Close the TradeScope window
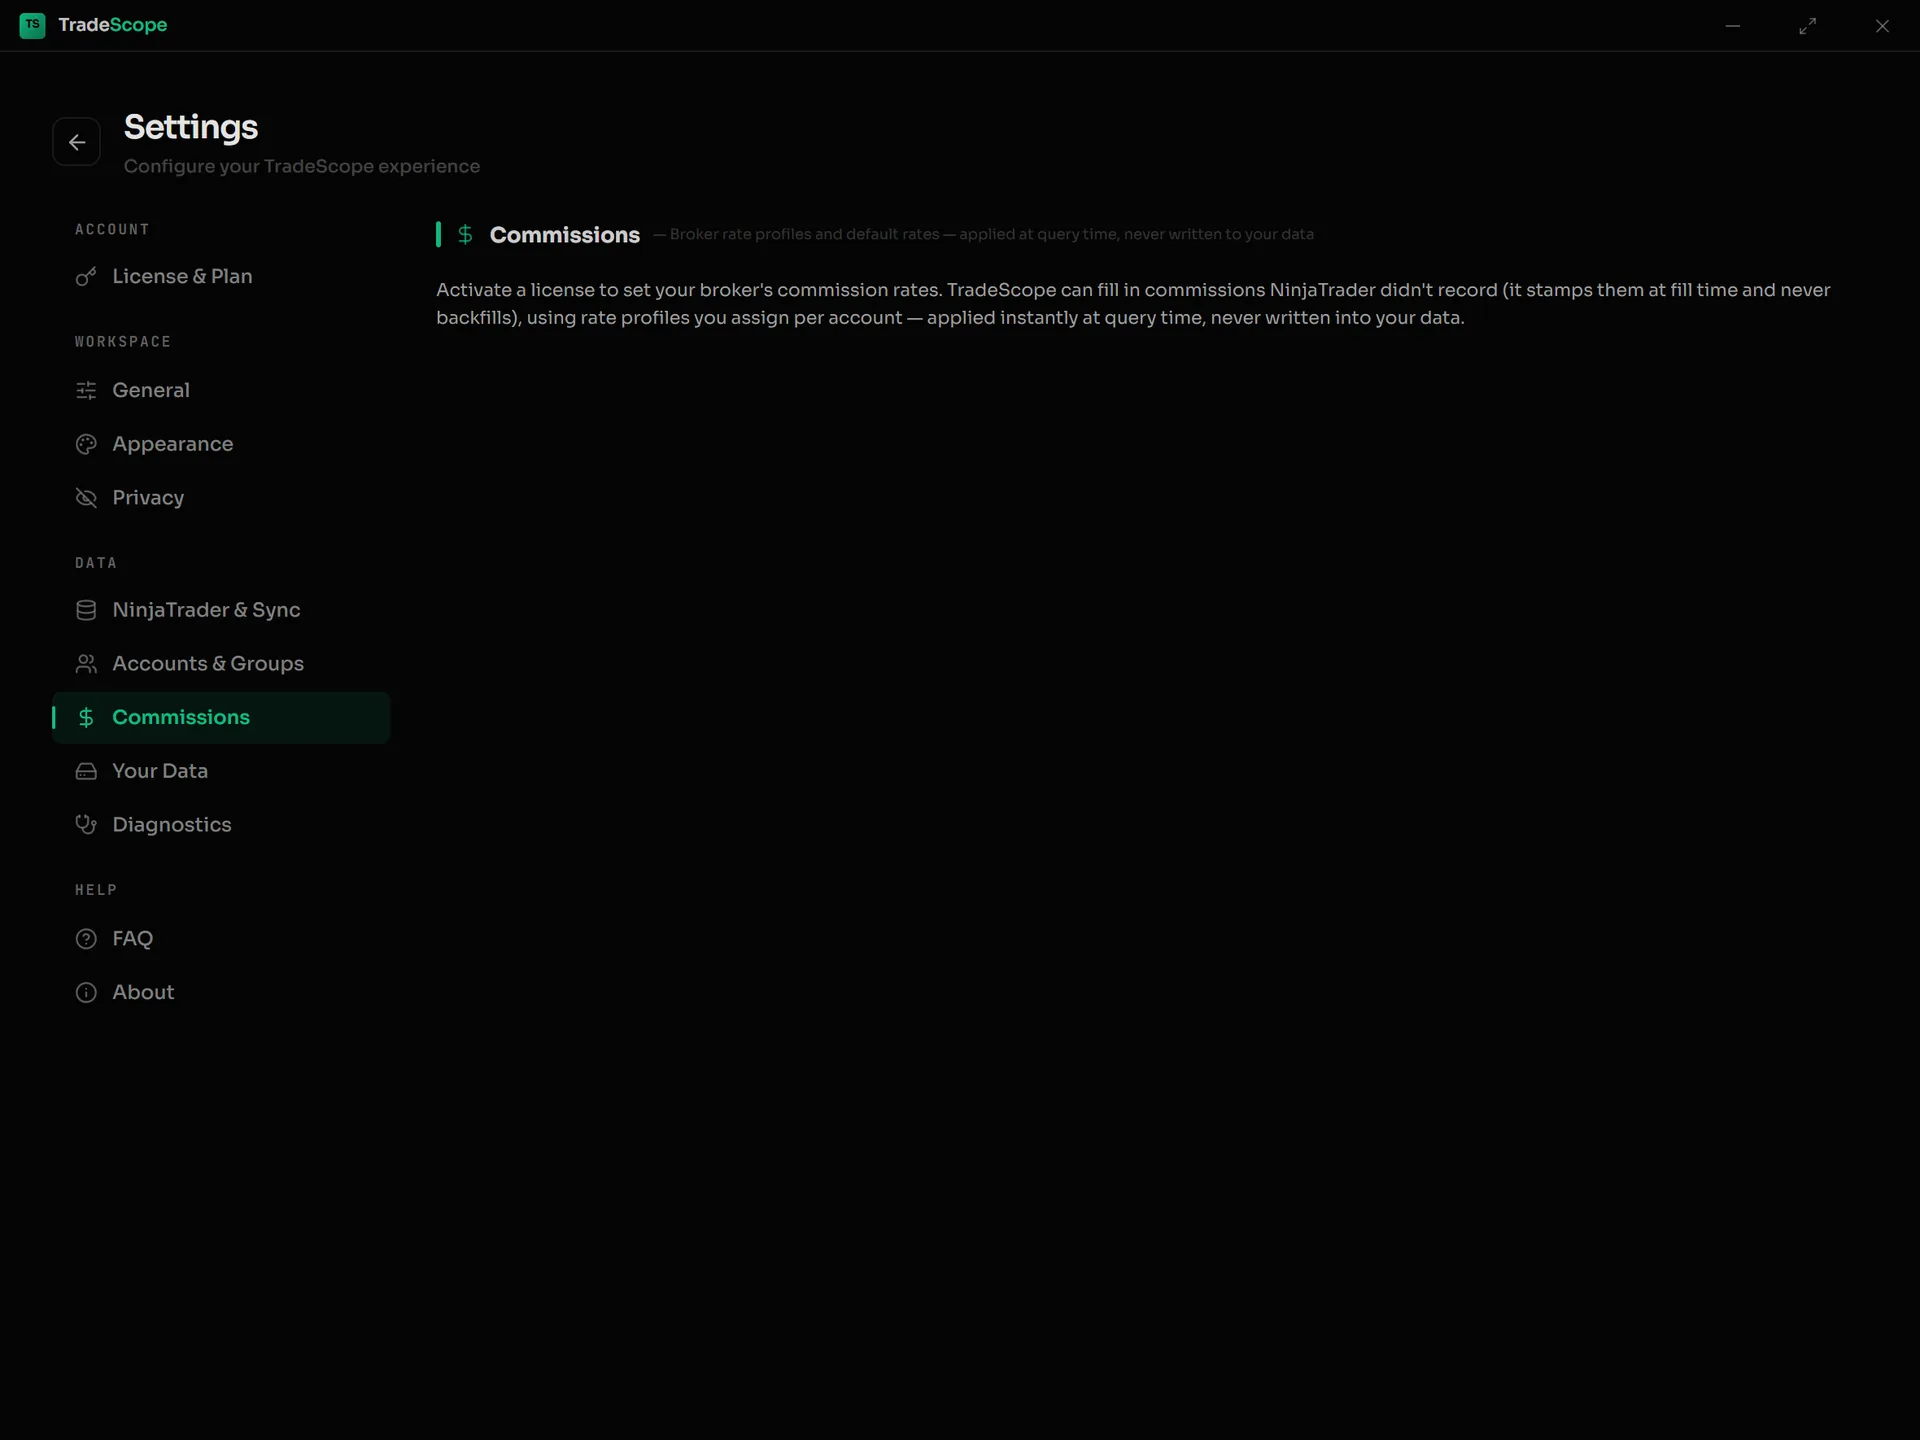The height and width of the screenshot is (1440, 1920). (x=1882, y=26)
